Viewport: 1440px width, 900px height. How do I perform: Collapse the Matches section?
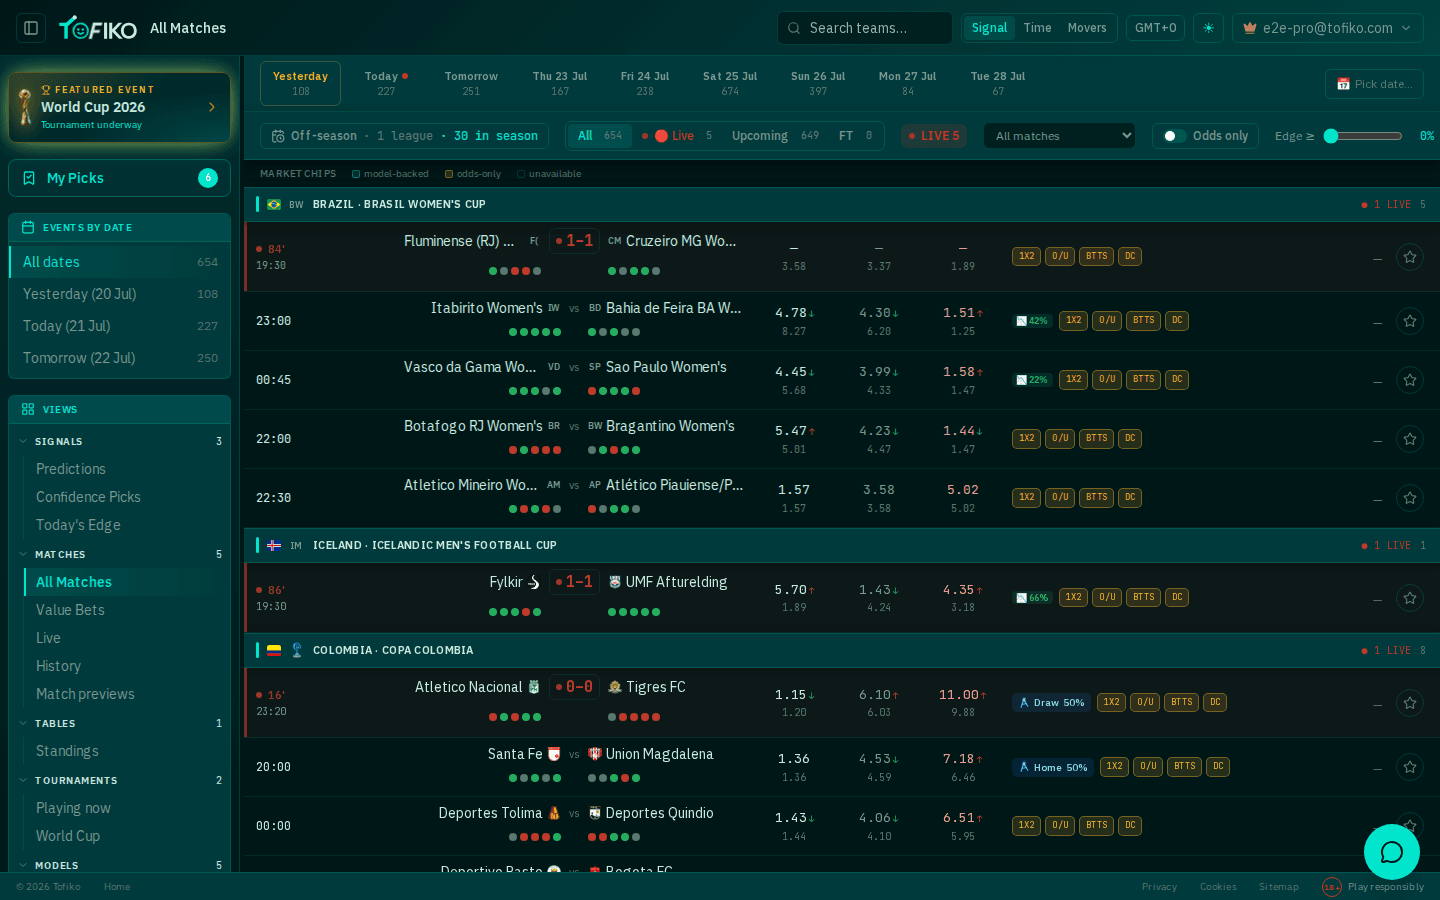click(119, 554)
